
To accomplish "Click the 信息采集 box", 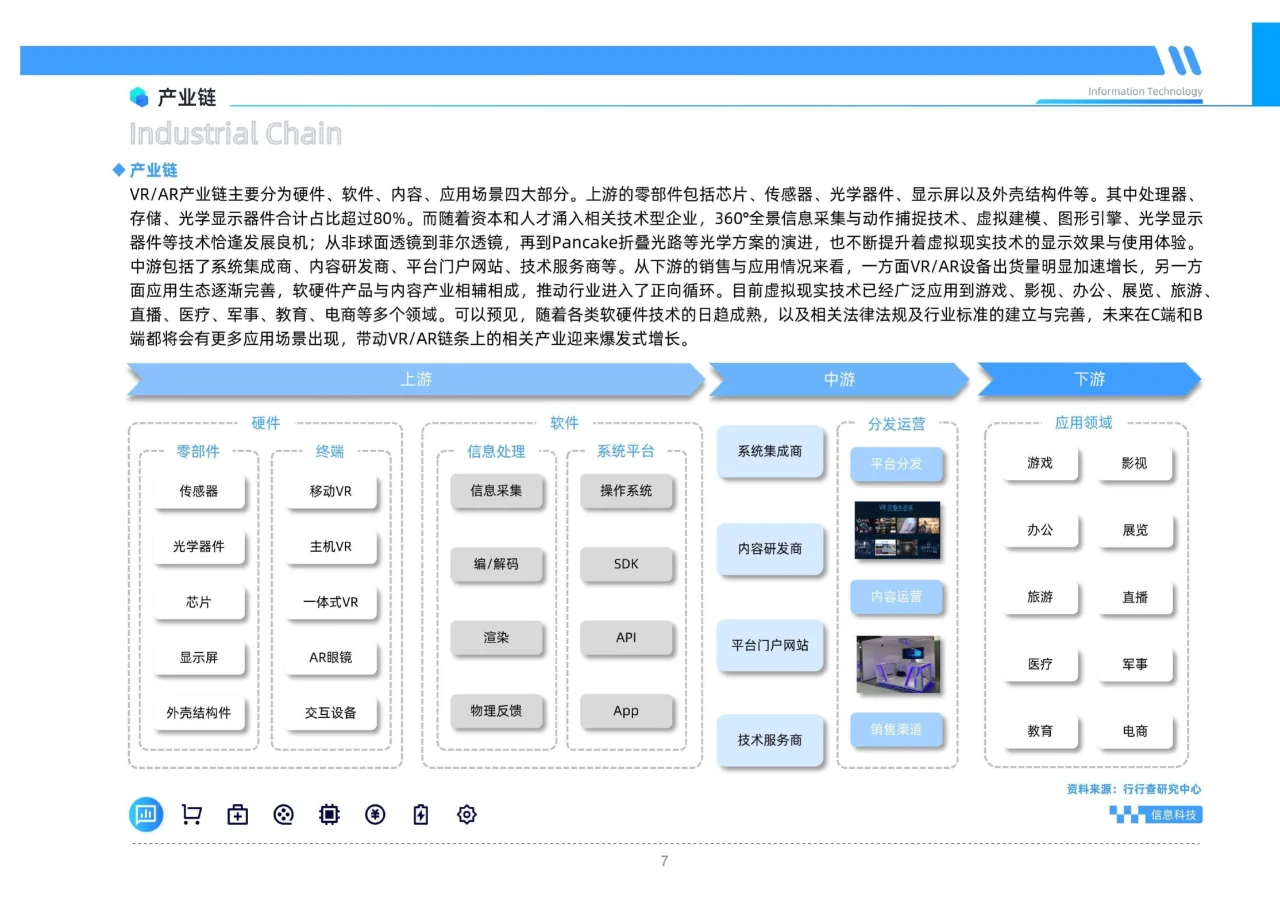I will 496,491.
